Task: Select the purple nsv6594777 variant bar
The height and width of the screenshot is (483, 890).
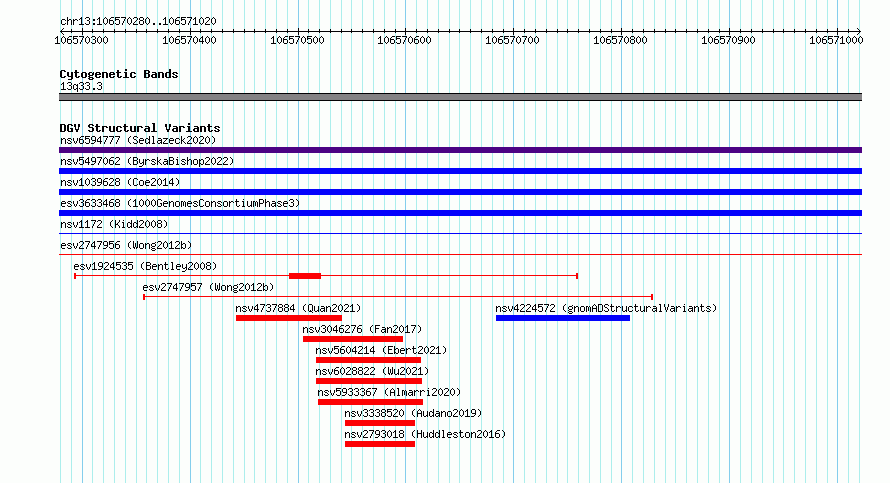Action: tap(460, 150)
